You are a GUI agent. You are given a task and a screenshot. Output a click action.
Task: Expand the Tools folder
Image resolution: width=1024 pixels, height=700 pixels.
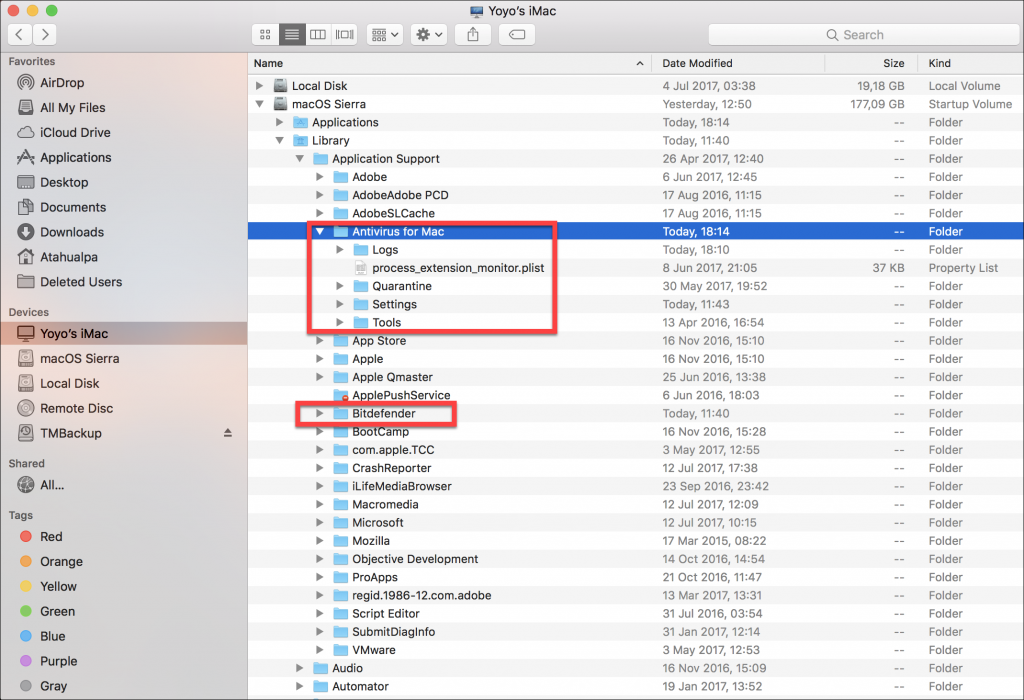pos(340,323)
